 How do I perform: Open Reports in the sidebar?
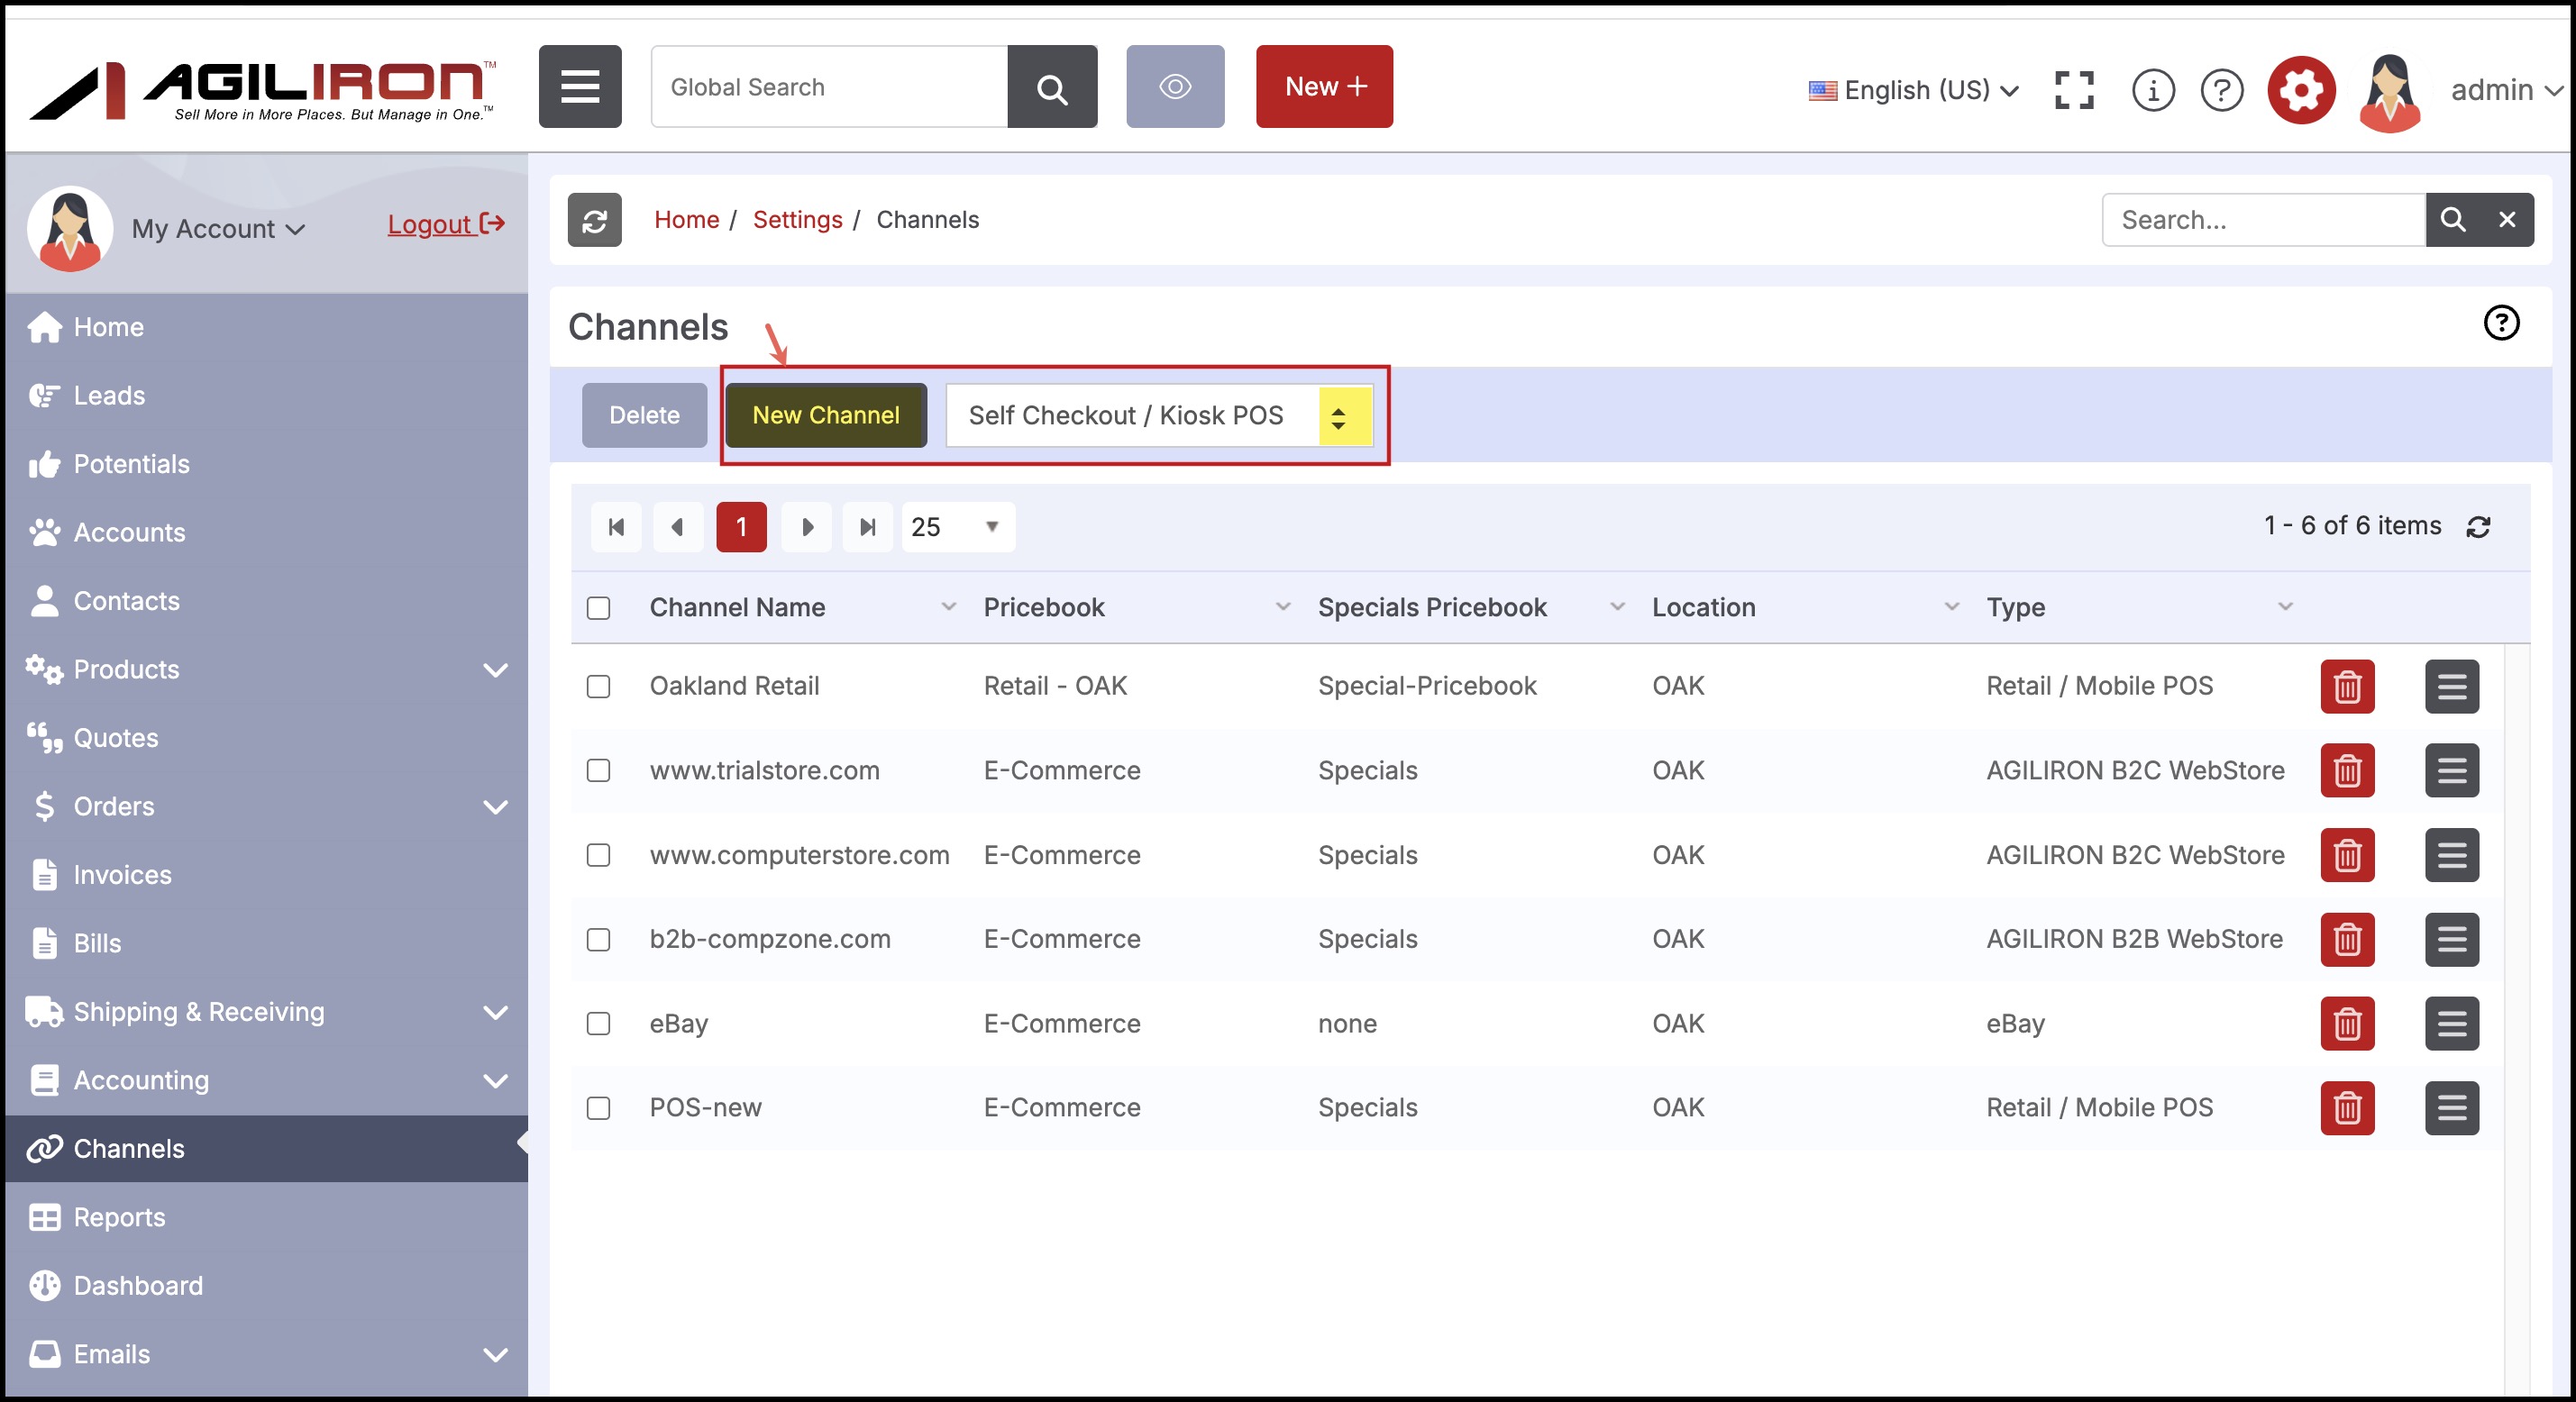119,1217
